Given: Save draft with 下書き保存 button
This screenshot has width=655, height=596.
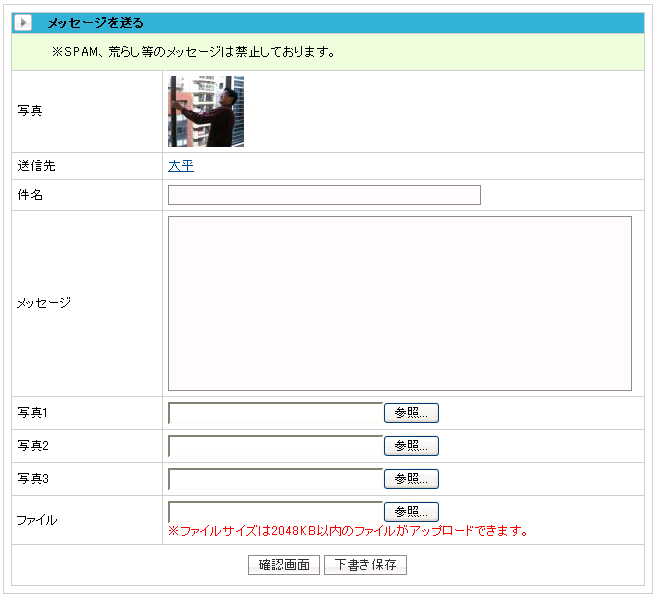Looking at the screenshot, I should pyautogui.click(x=366, y=565).
